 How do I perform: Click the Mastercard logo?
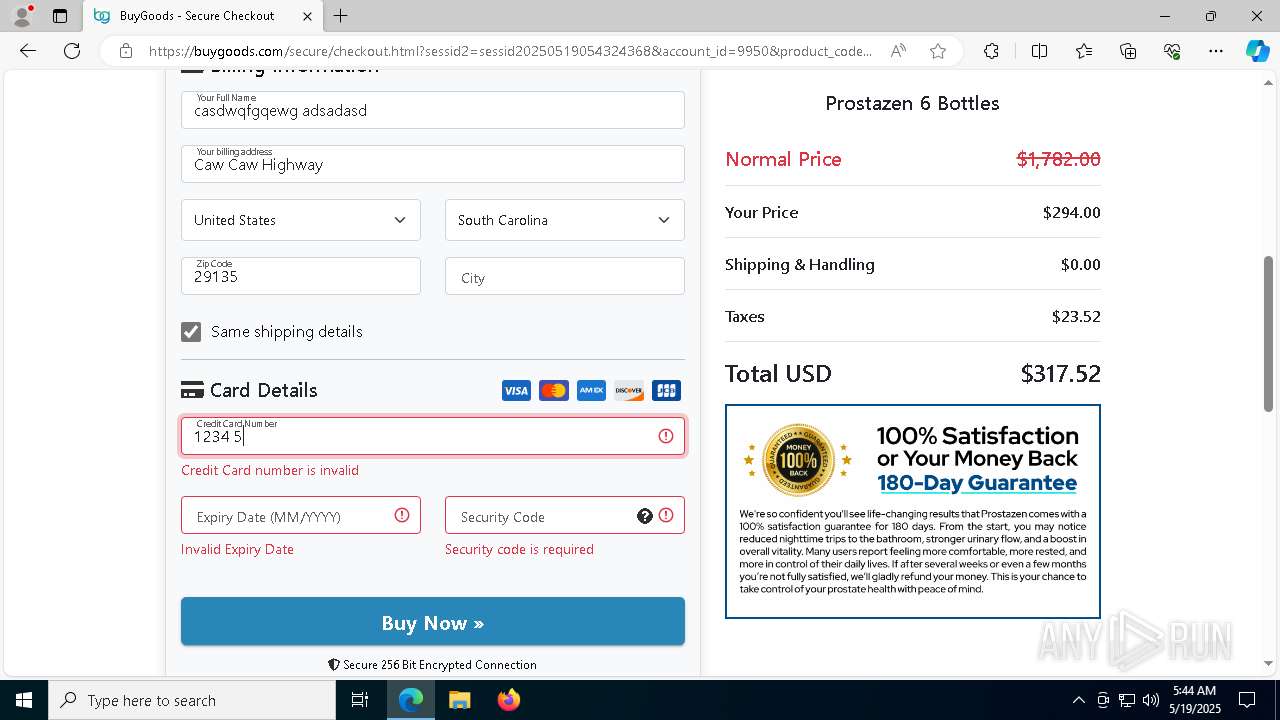pos(554,391)
